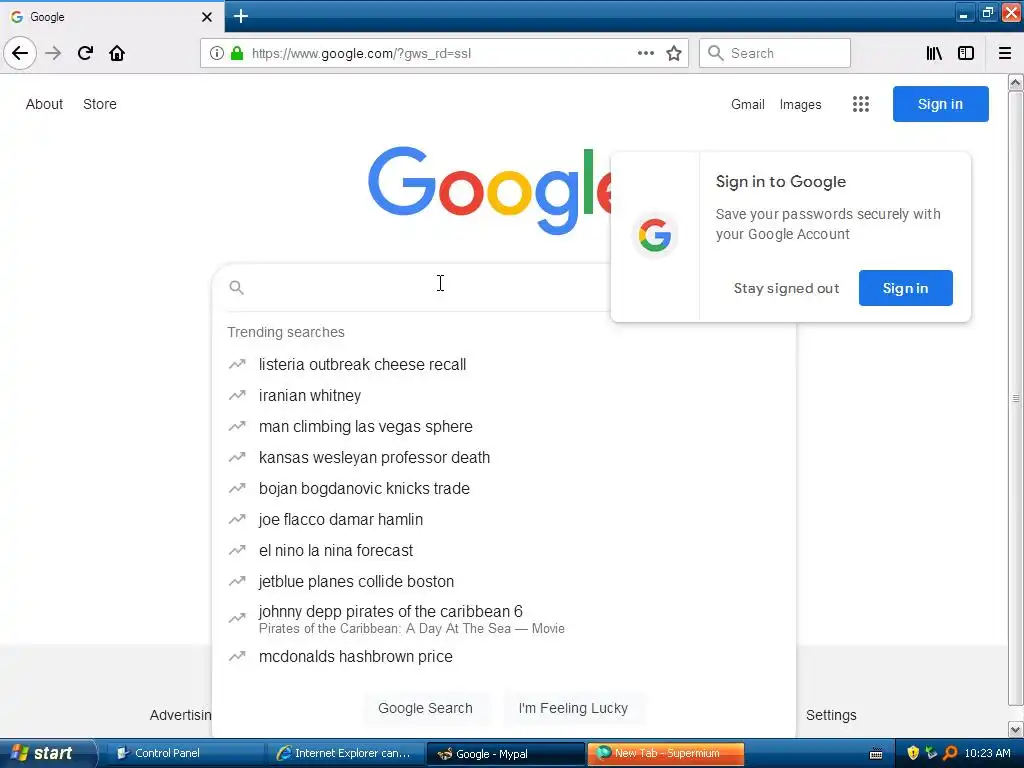Screen dimensions: 1024x768
Task: Click the taskbar clock showing 10:23 AM
Action: 987,753
